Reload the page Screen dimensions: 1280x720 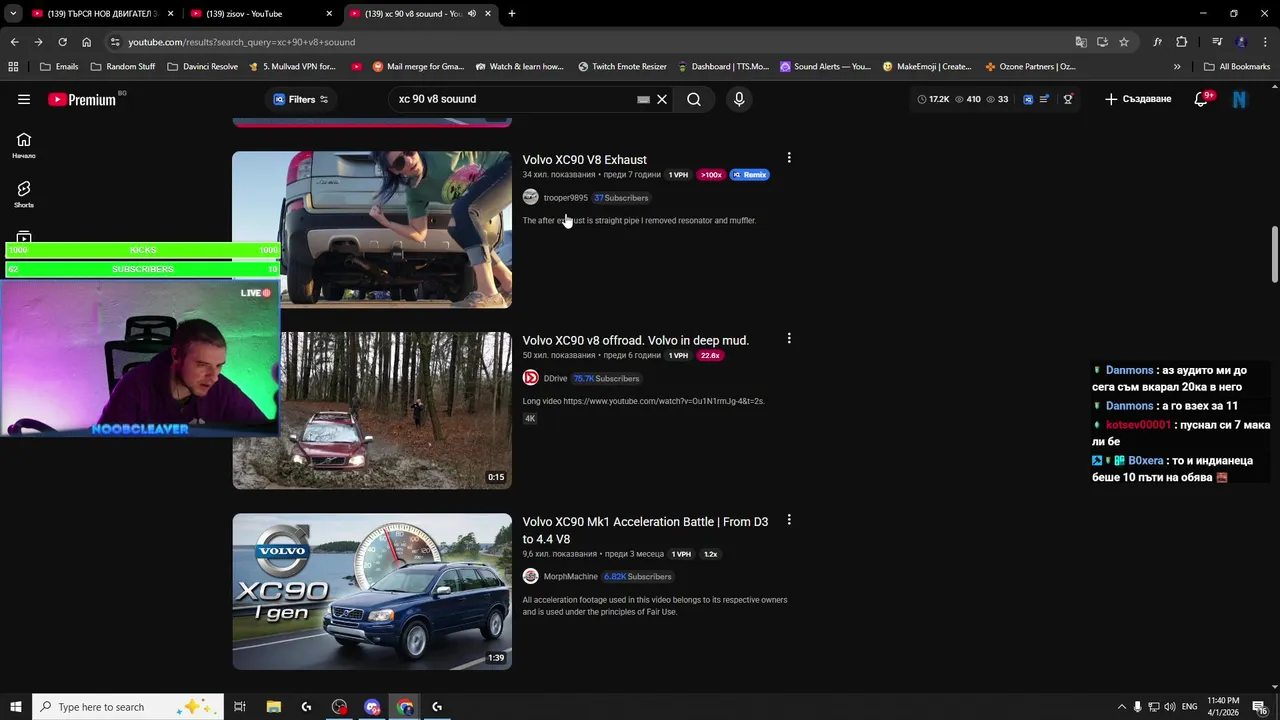pyautogui.click(x=62, y=42)
